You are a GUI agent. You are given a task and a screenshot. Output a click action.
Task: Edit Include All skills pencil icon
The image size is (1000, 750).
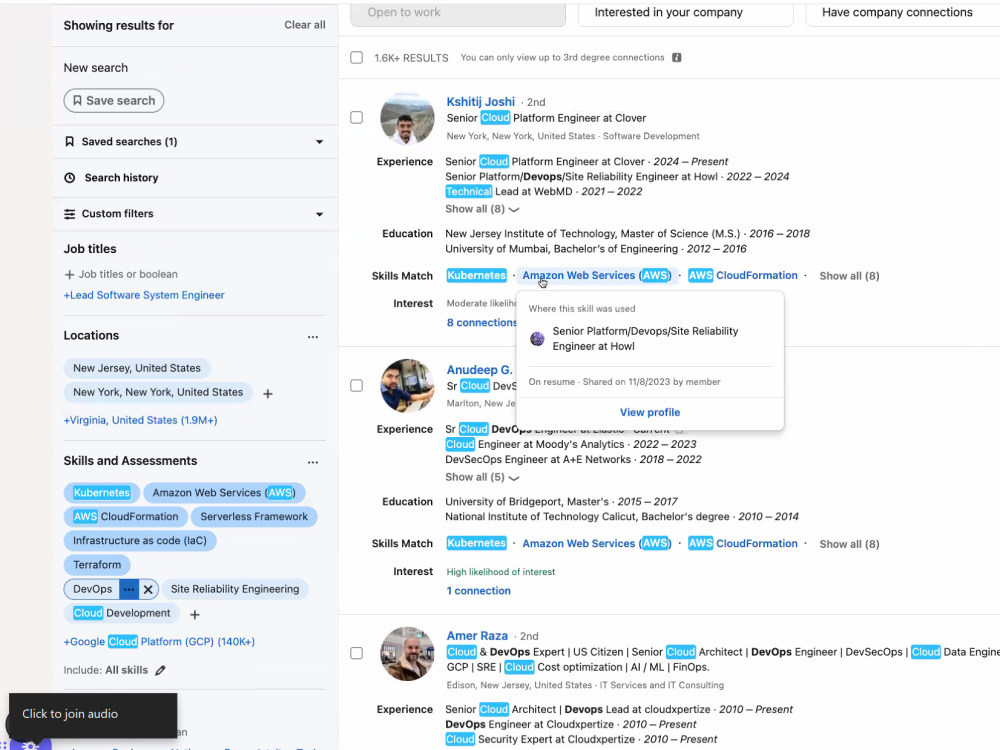[161, 670]
